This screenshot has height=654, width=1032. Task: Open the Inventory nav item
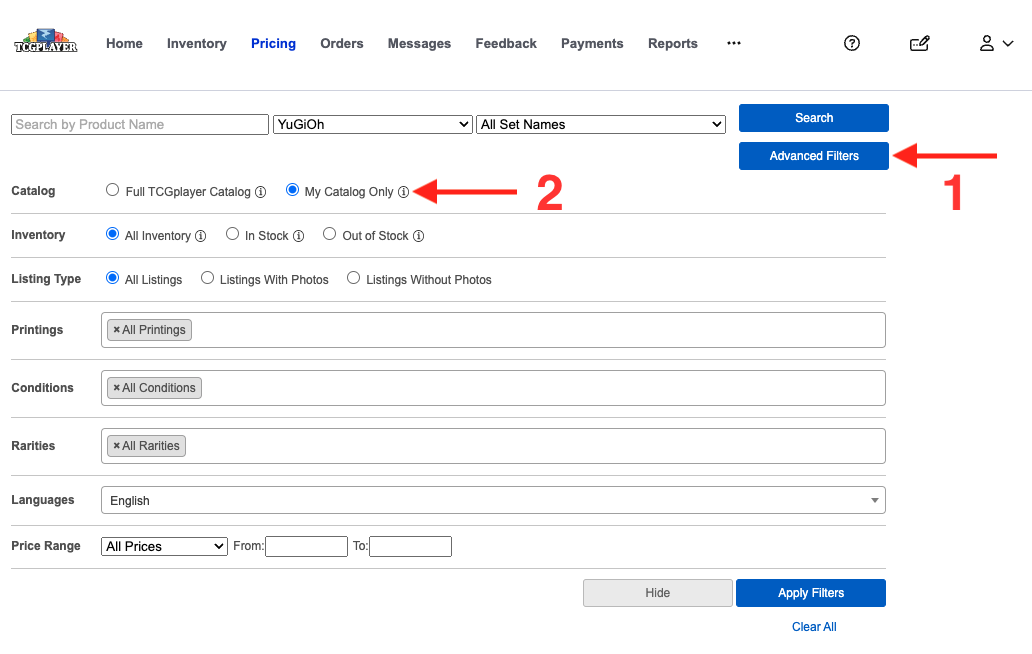197,43
